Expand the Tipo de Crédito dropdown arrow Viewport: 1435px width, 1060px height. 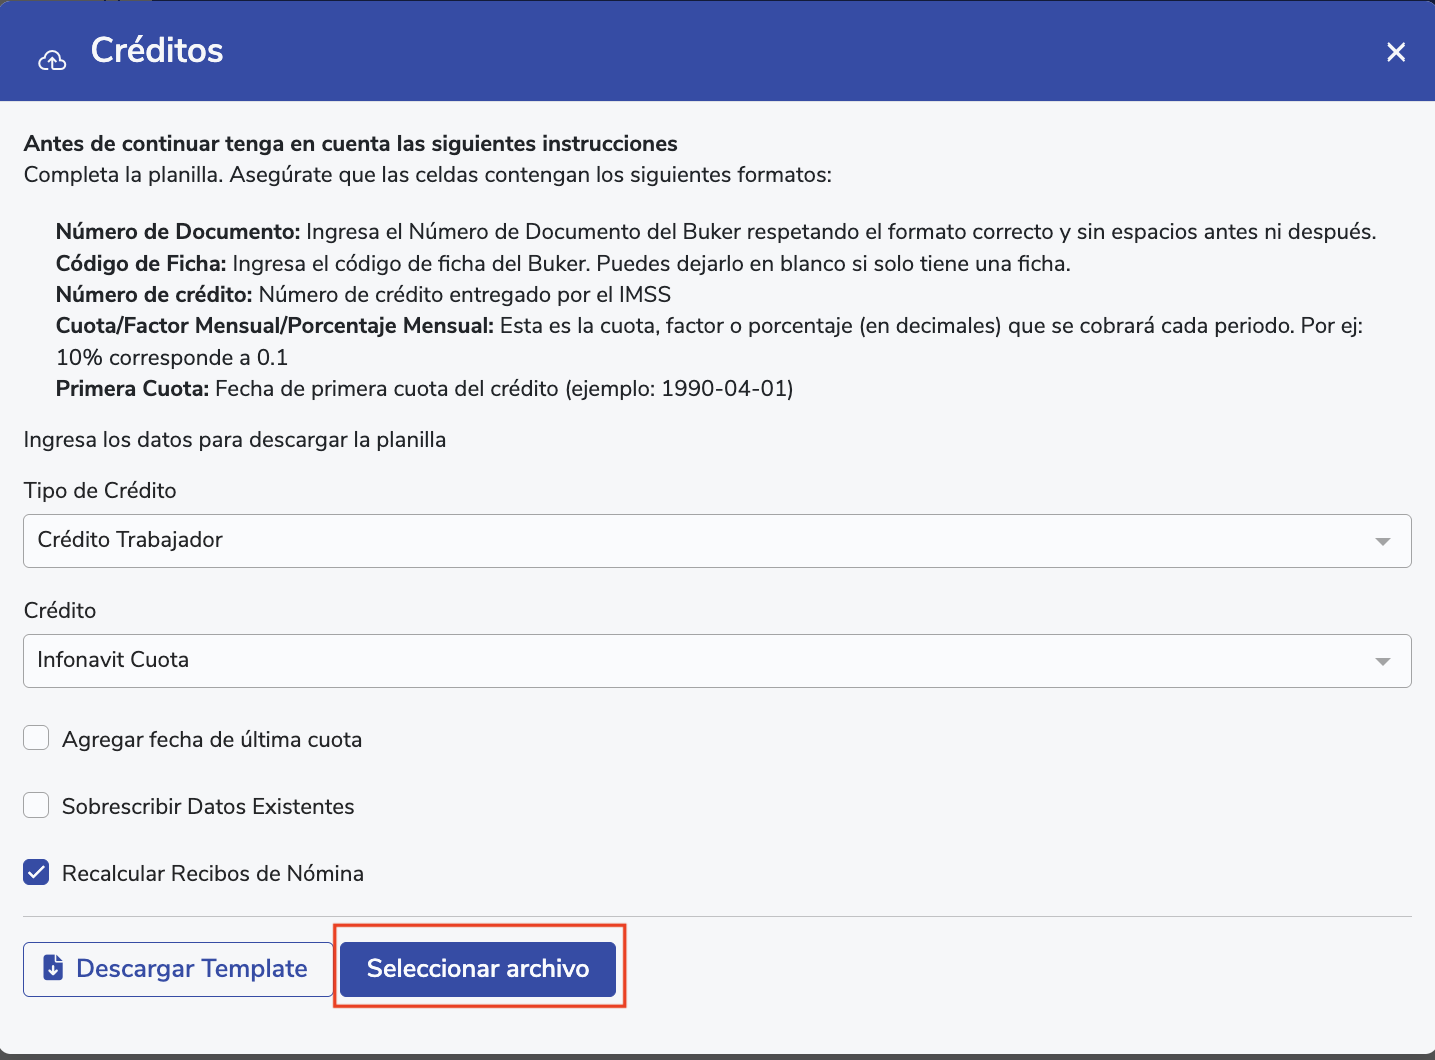pyautogui.click(x=1383, y=541)
